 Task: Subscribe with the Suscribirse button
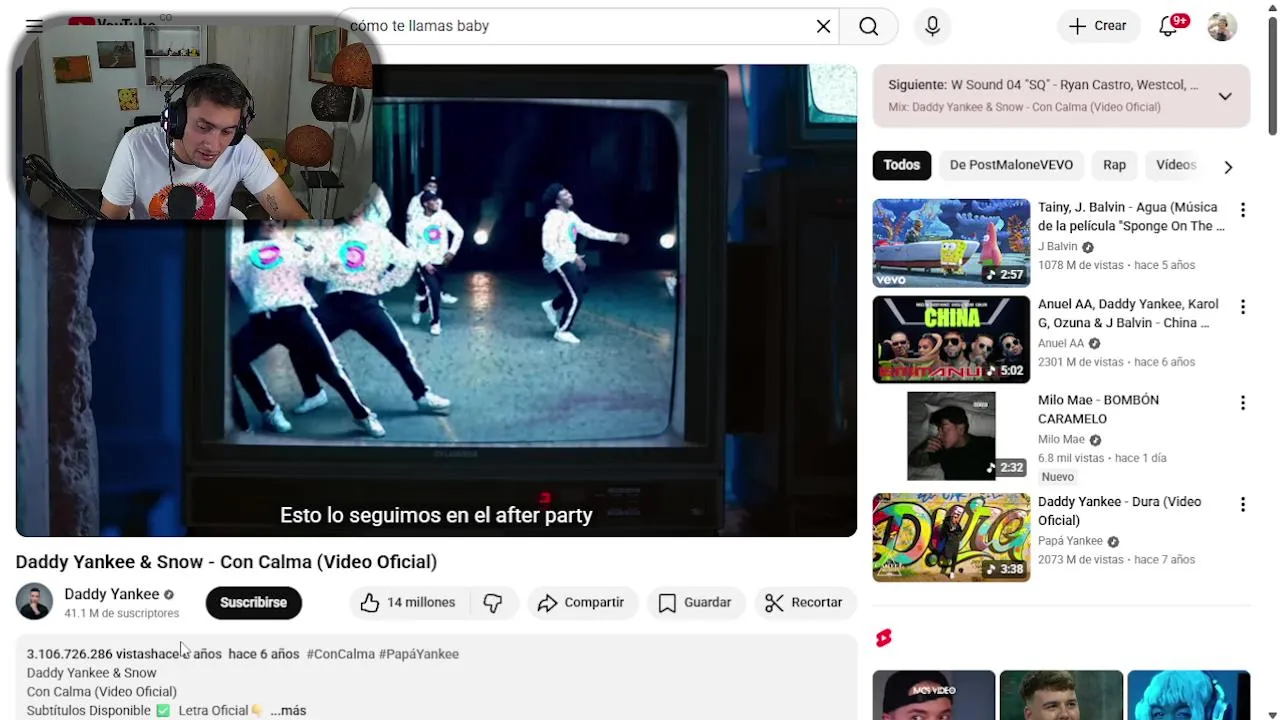pyautogui.click(x=253, y=602)
